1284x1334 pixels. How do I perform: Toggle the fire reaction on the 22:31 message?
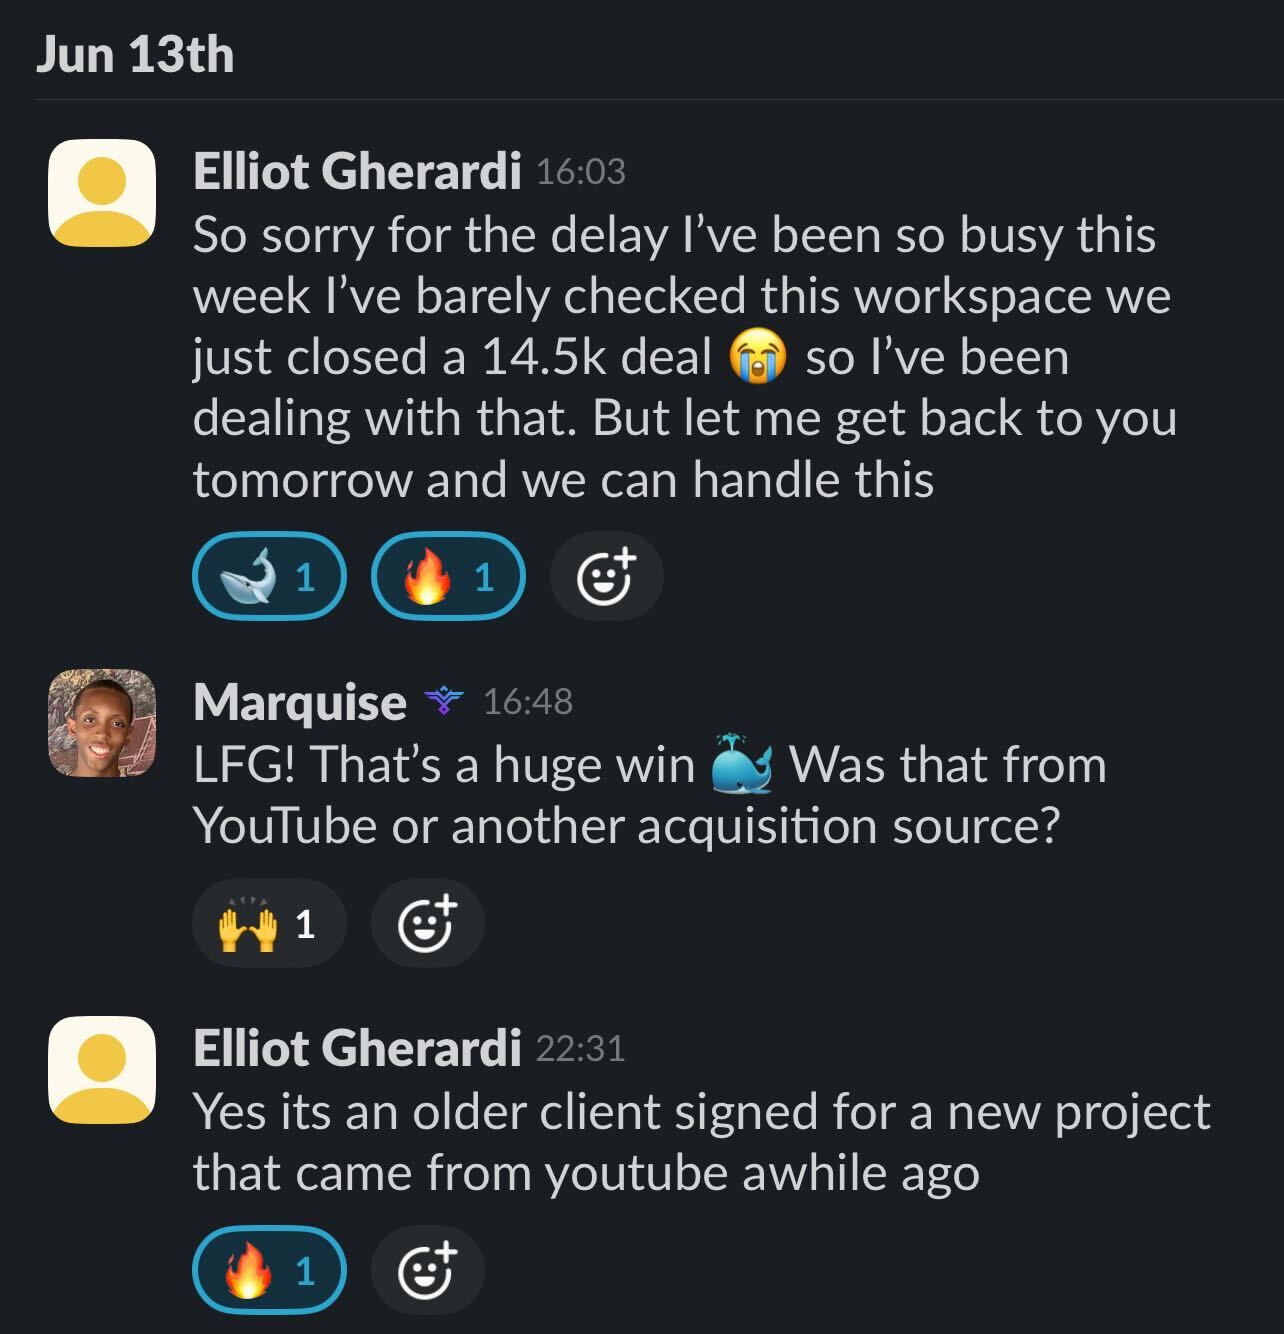pyautogui.click(x=269, y=1269)
